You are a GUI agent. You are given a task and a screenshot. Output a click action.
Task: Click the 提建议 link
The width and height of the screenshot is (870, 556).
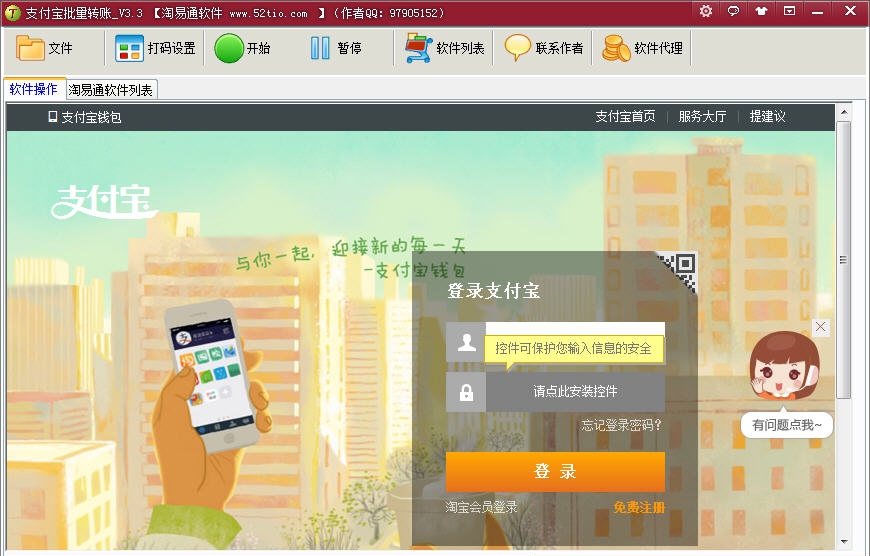768,117
